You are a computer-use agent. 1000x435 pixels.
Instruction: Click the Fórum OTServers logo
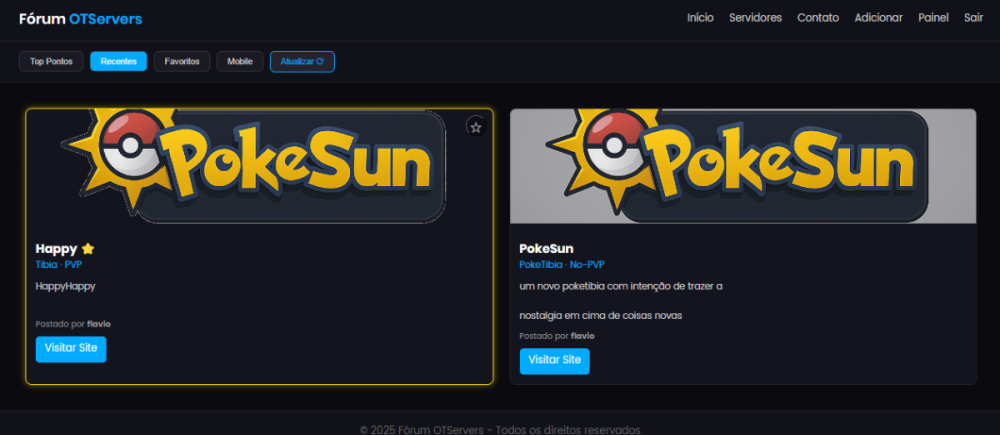[80, 18]
